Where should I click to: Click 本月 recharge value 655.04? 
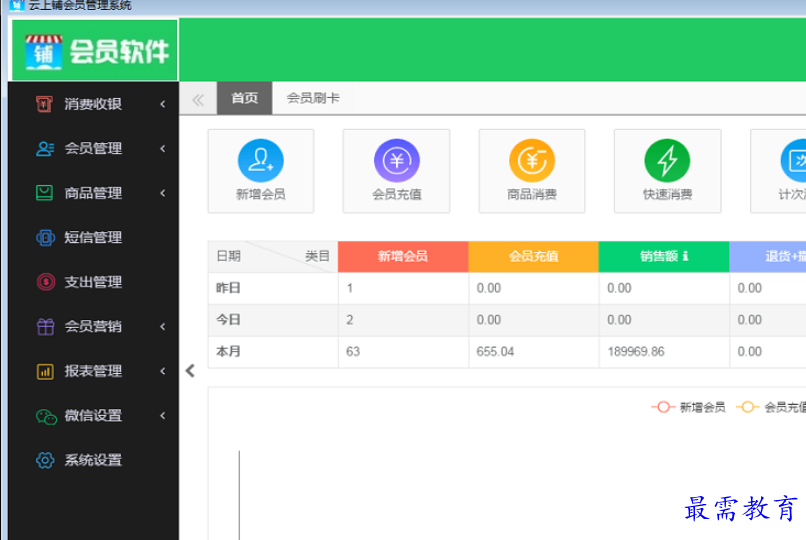click(x=495, y=352)
